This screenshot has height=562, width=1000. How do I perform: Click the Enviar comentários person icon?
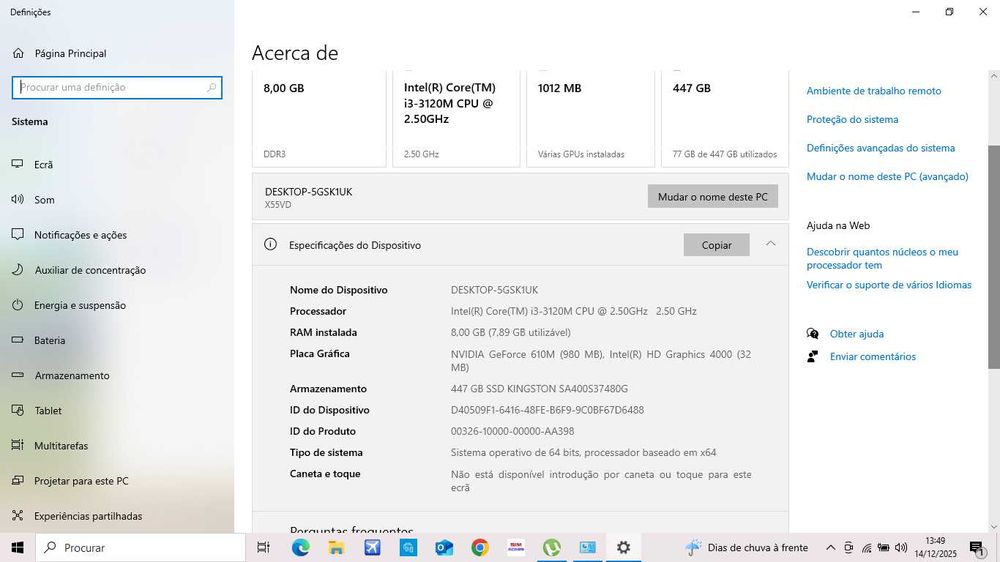tap(812, 357)
